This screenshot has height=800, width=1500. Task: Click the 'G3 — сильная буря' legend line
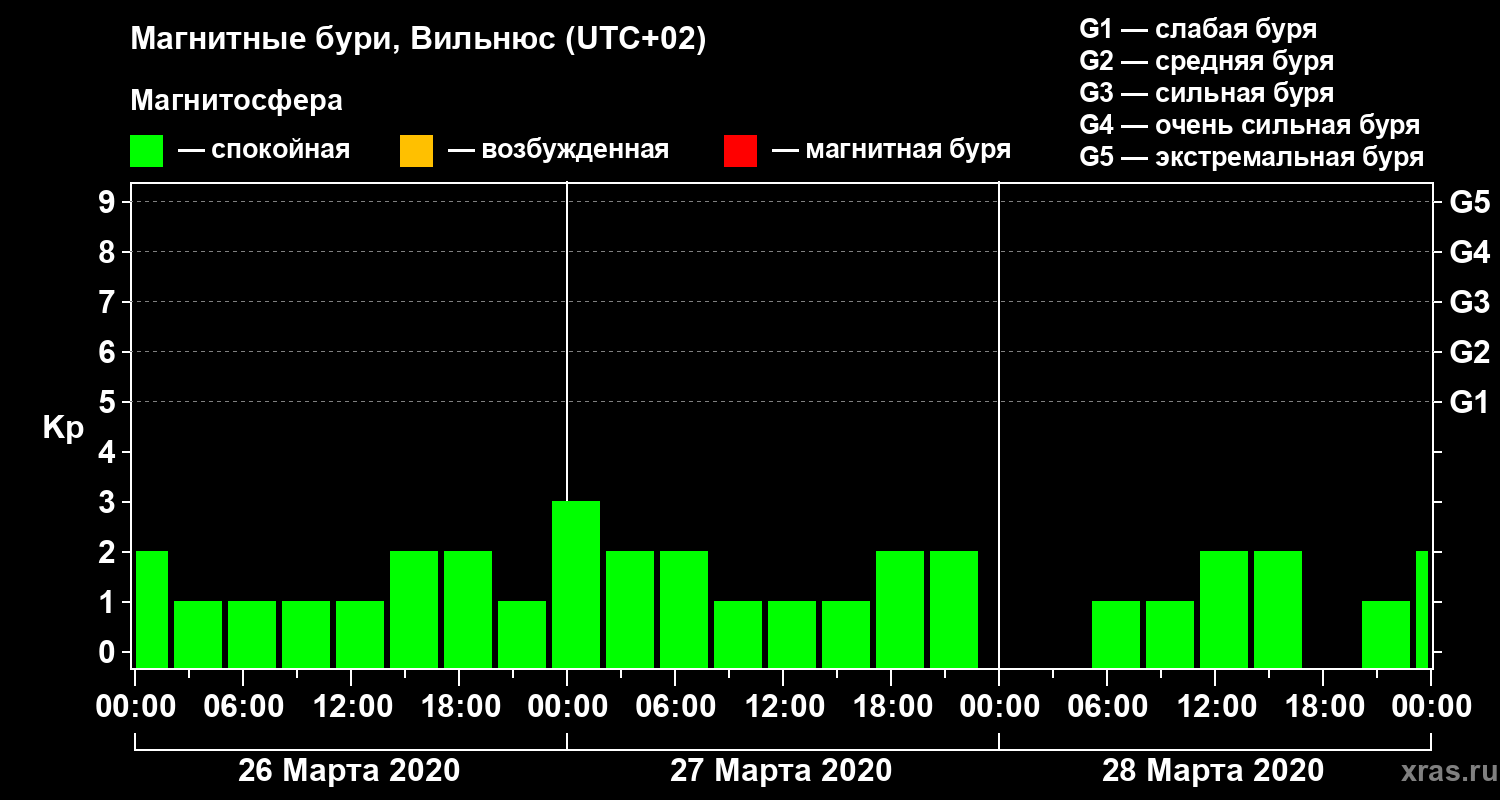[1206, 93]
